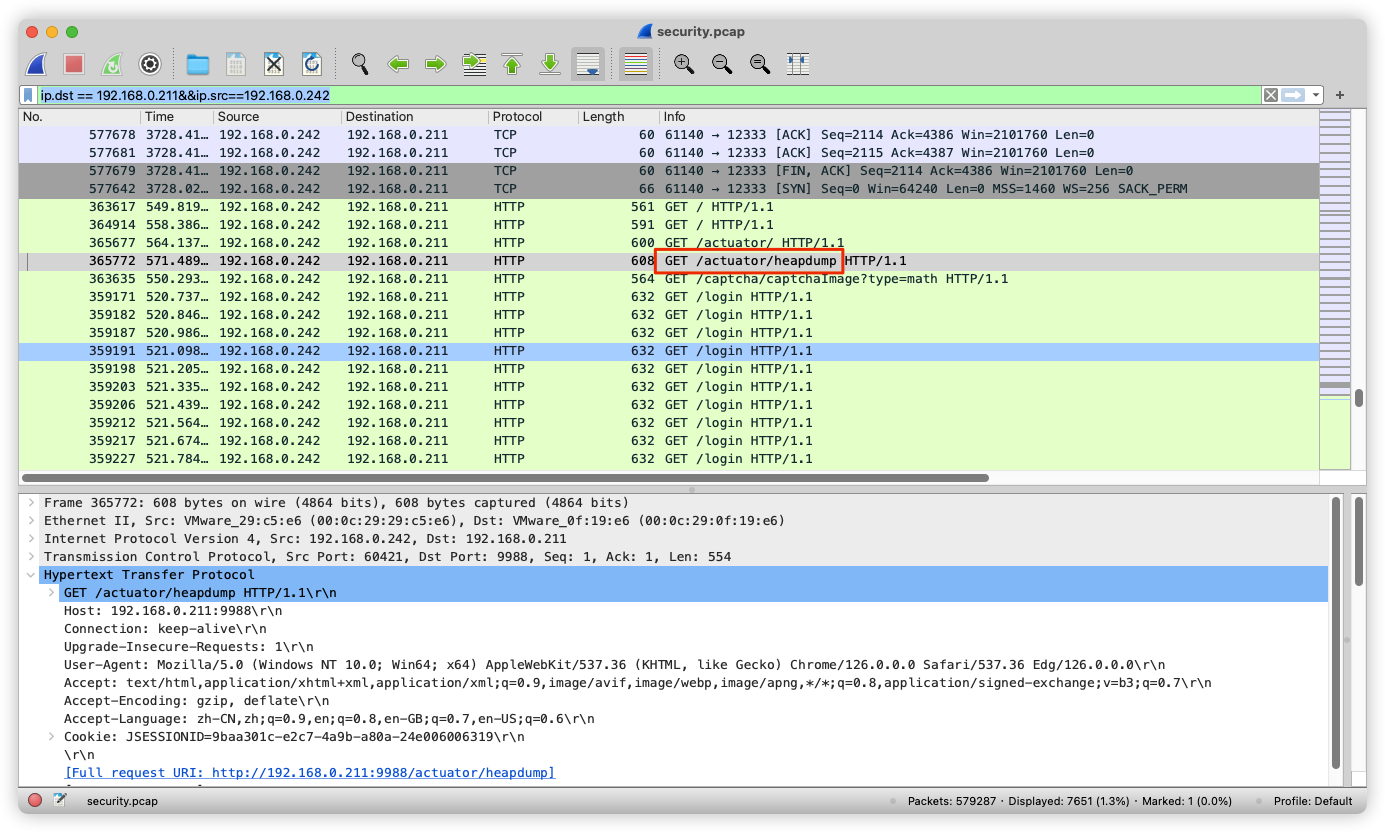Select the Host: 192.168.0.211:9988 line
This screenshot has width=1385, height=832.
click(173, 611)
